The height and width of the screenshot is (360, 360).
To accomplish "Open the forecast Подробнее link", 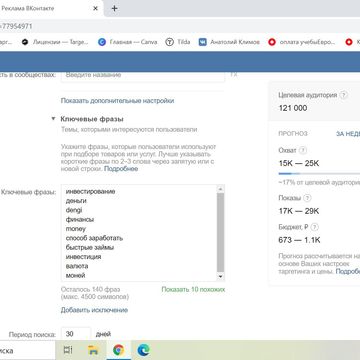I will point(348,271).
